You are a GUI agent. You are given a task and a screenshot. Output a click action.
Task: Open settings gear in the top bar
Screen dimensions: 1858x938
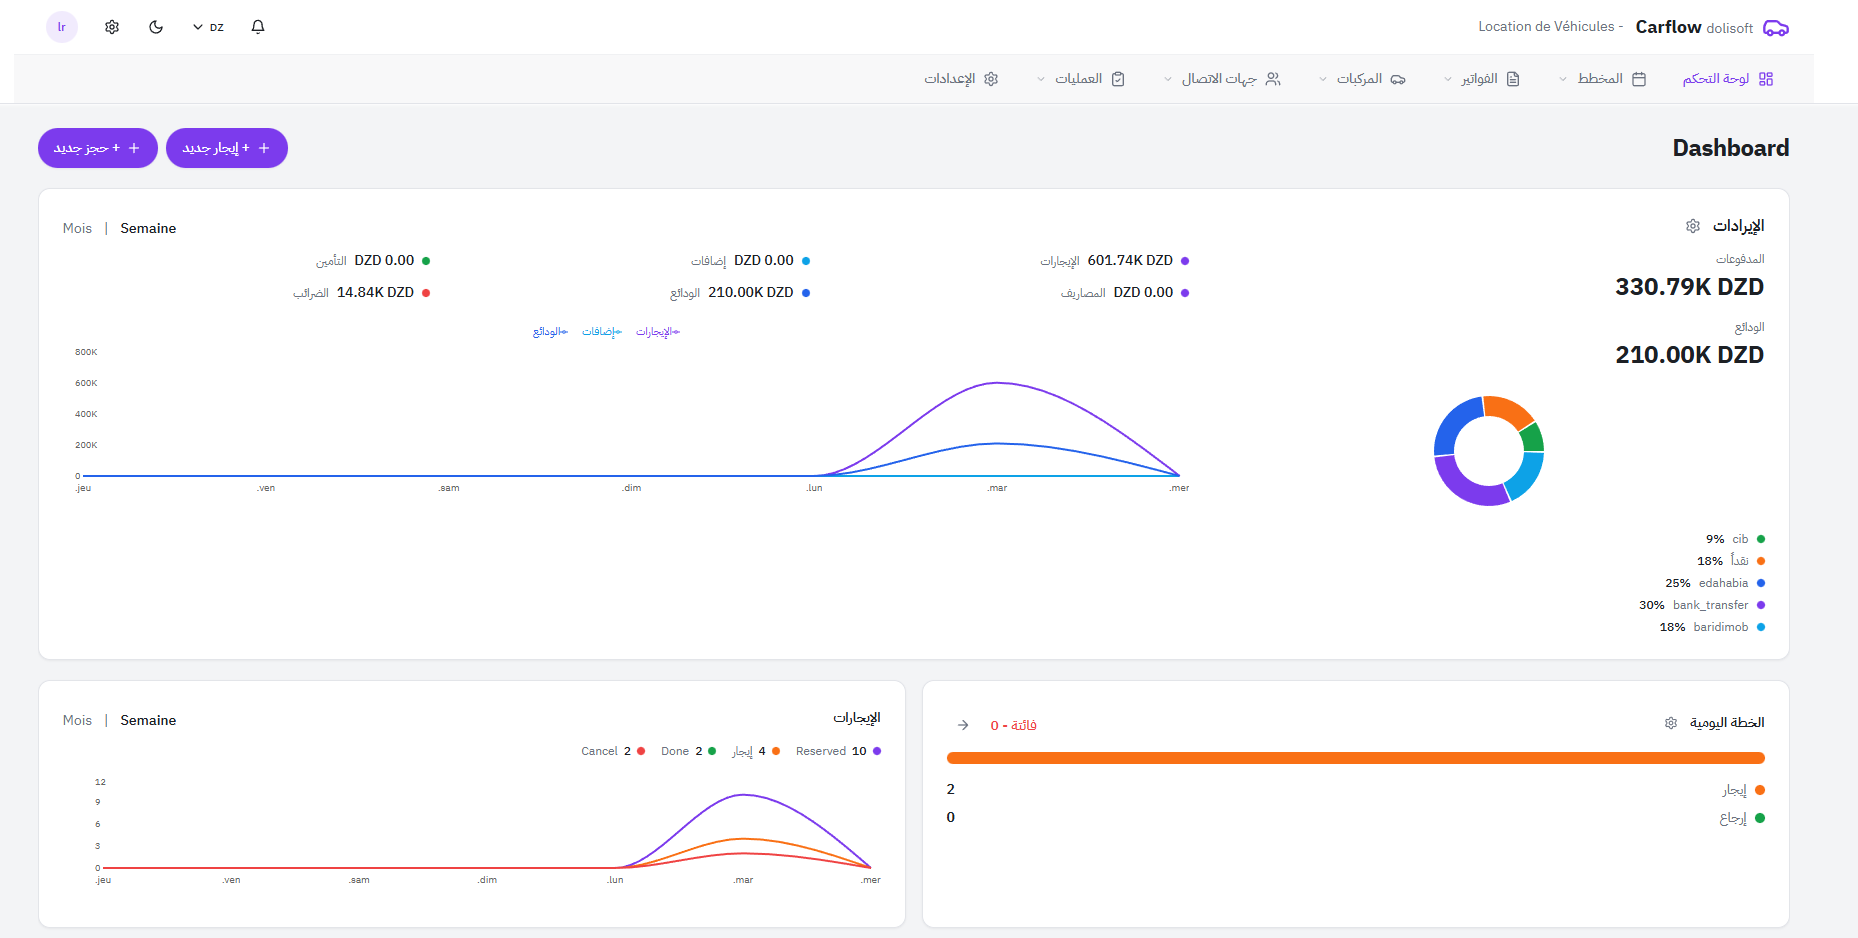point(112,27)
